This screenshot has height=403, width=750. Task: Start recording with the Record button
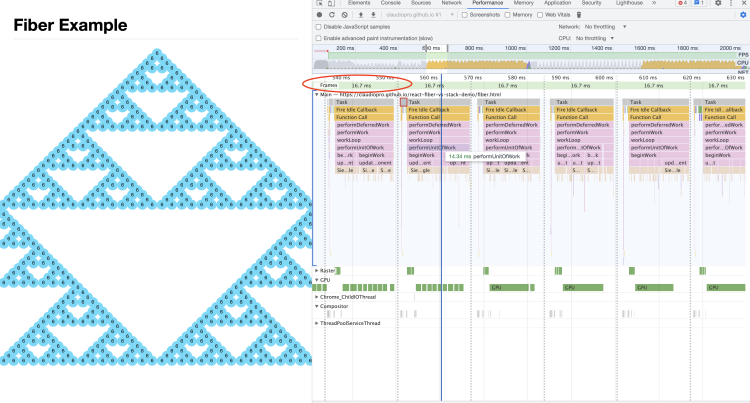[x=320, y=15]
